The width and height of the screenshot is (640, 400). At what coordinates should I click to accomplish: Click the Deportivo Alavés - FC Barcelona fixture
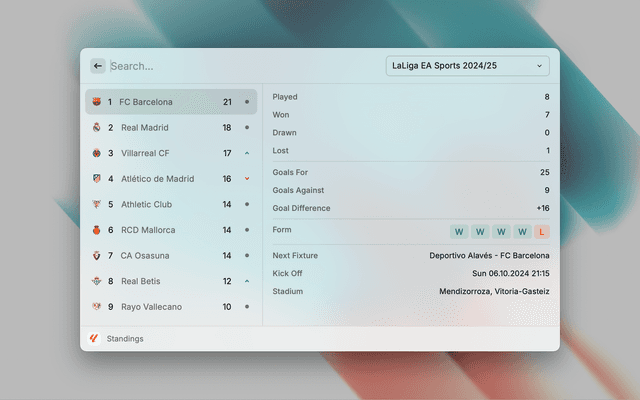click(x=489, y=255)
